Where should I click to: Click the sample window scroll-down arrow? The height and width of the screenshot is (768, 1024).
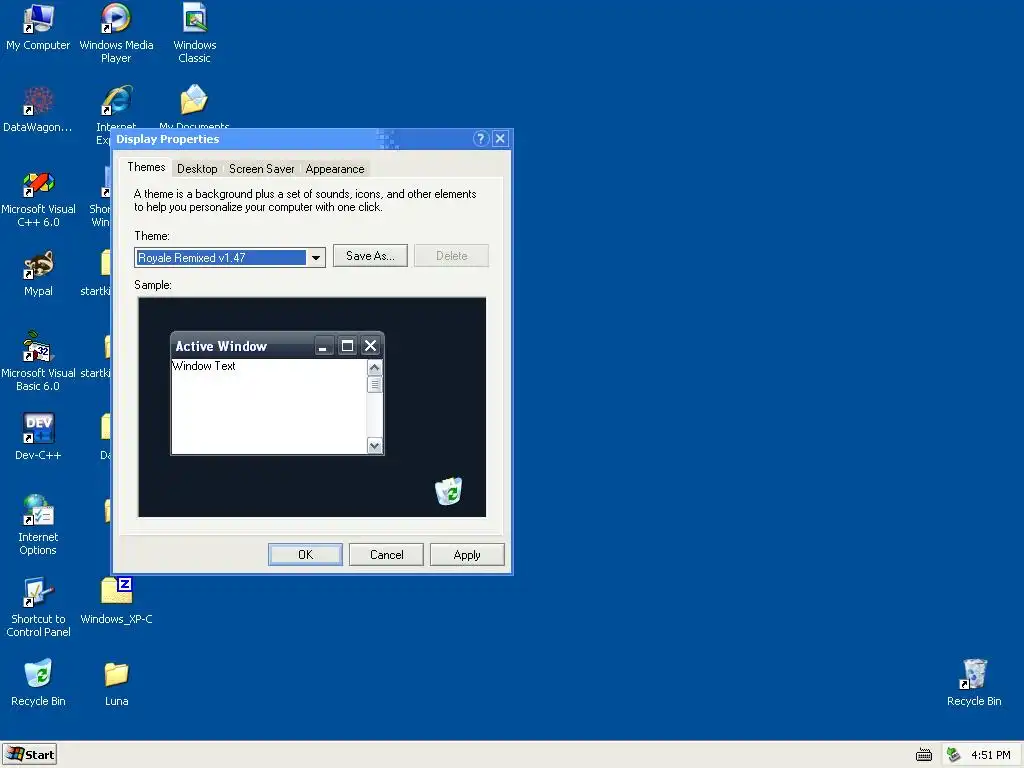374,445
